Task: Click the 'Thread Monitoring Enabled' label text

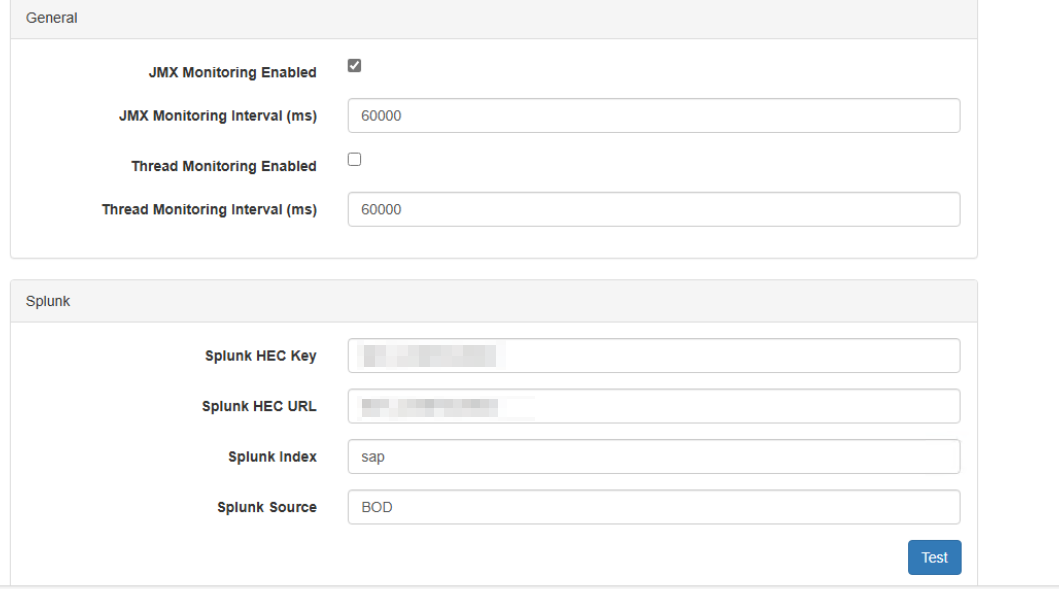Action: [223, 167]
